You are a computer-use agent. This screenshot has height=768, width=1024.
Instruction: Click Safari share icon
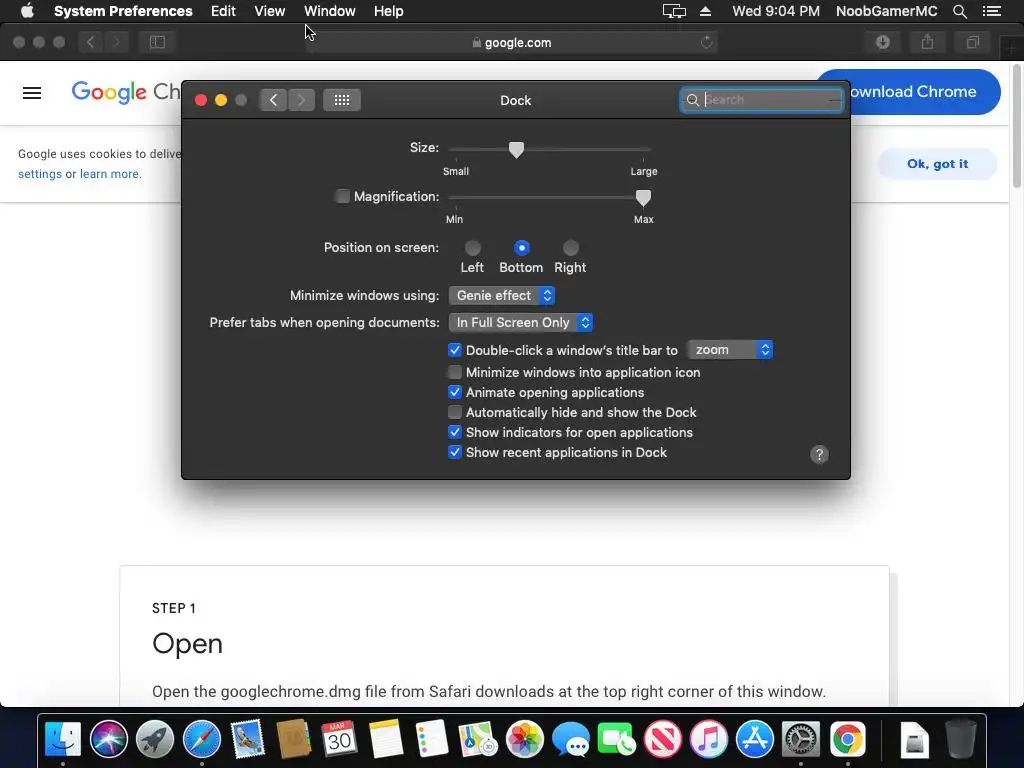coord(927,42)
